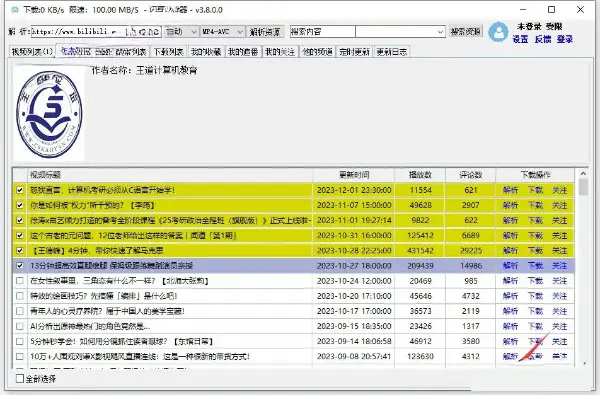Click 解析 in the 123630 plays row

pyautogui.click(x=510, y=356)
